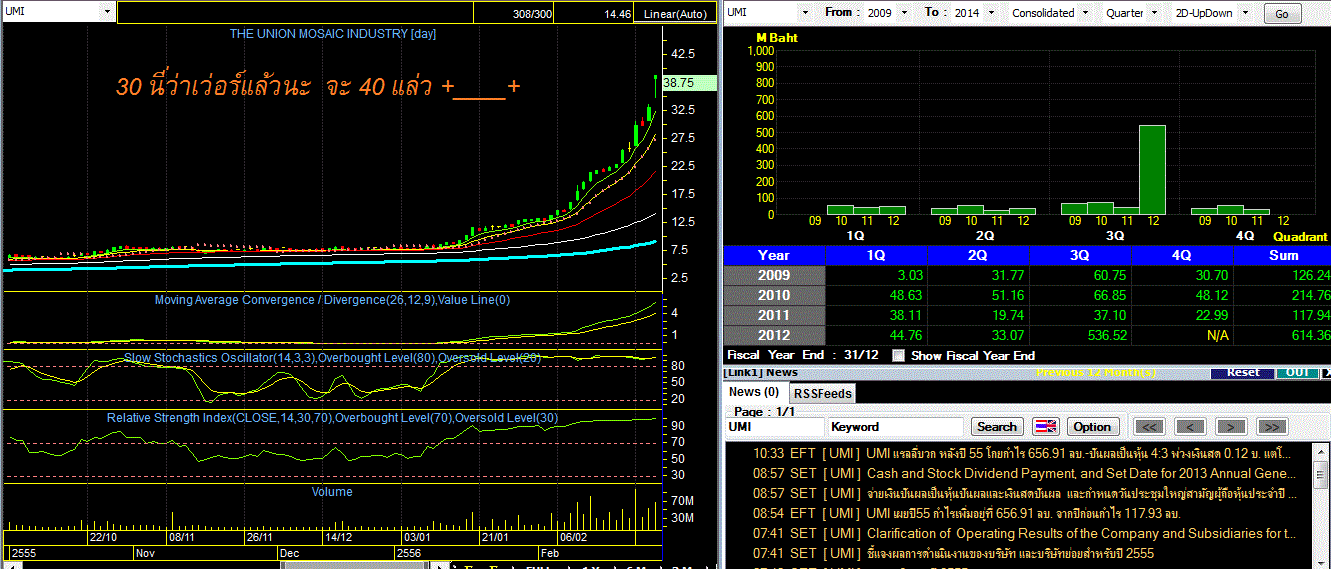Switch to the RSSFeeds tab
The width and height of the screenshot is (1331, 569).
pos(822,393)
